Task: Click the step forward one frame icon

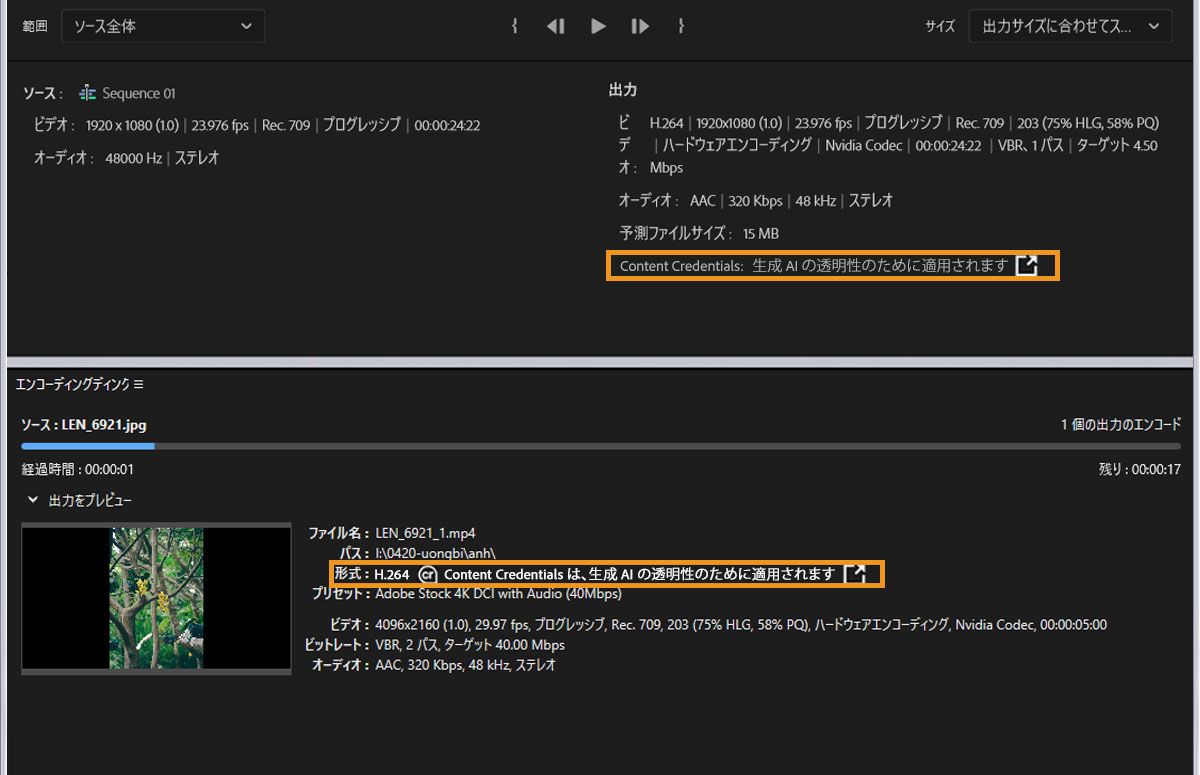Action: tap(640, 26)
